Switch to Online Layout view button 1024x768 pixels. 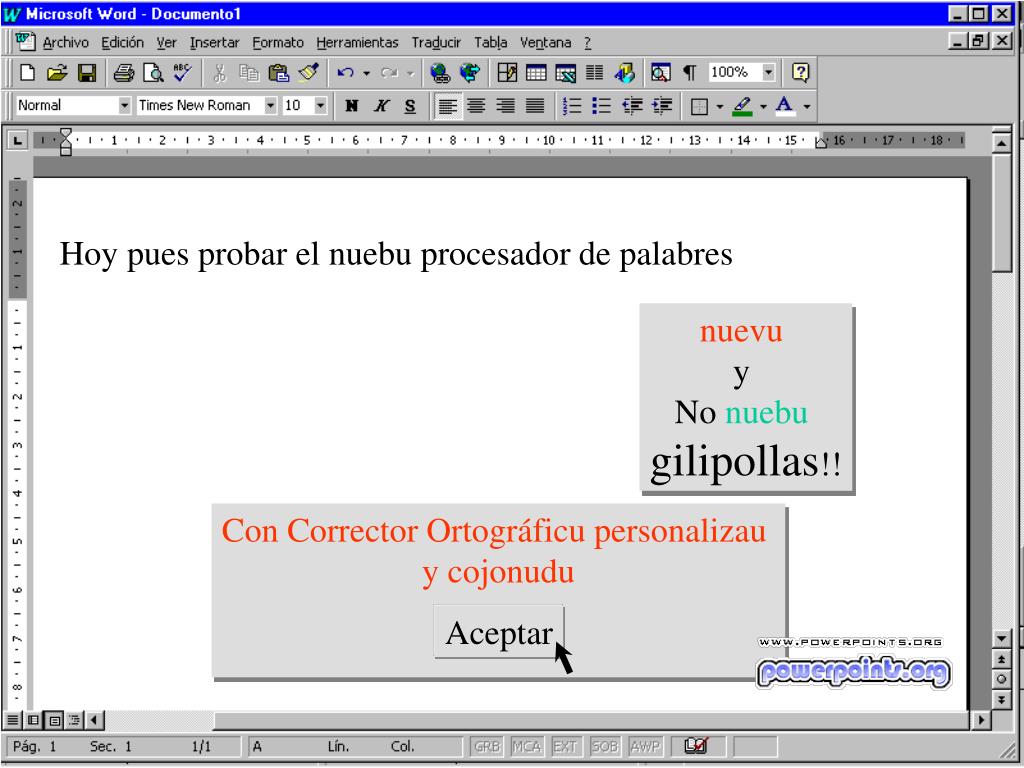(33, 720)
